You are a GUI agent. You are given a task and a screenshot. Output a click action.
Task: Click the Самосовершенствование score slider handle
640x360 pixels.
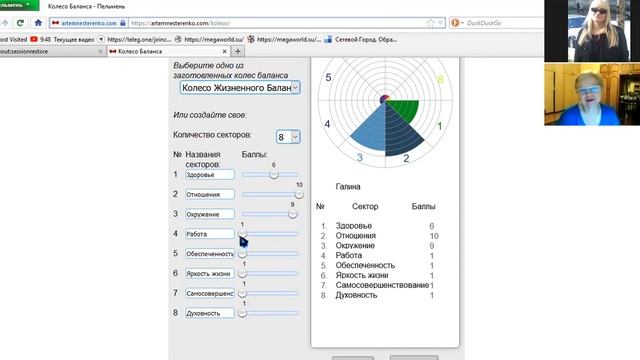tap(242, 293)
